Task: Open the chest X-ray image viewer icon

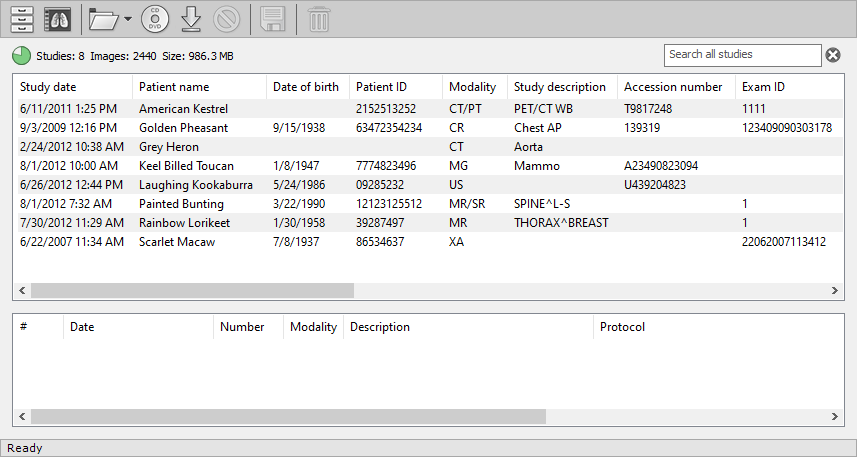Action: click(x=58, y=19)
